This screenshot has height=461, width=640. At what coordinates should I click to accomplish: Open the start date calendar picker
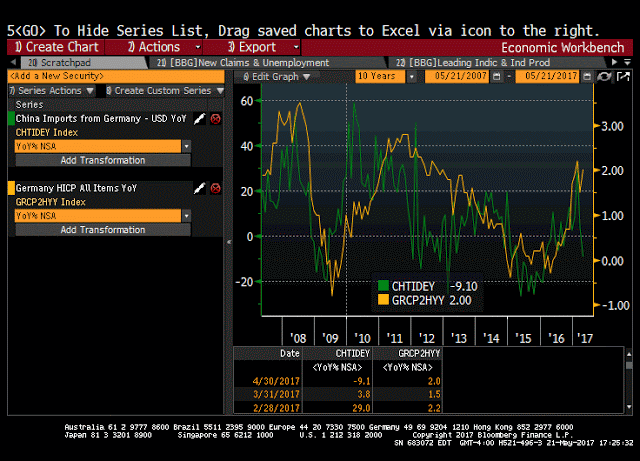point(497,76)
